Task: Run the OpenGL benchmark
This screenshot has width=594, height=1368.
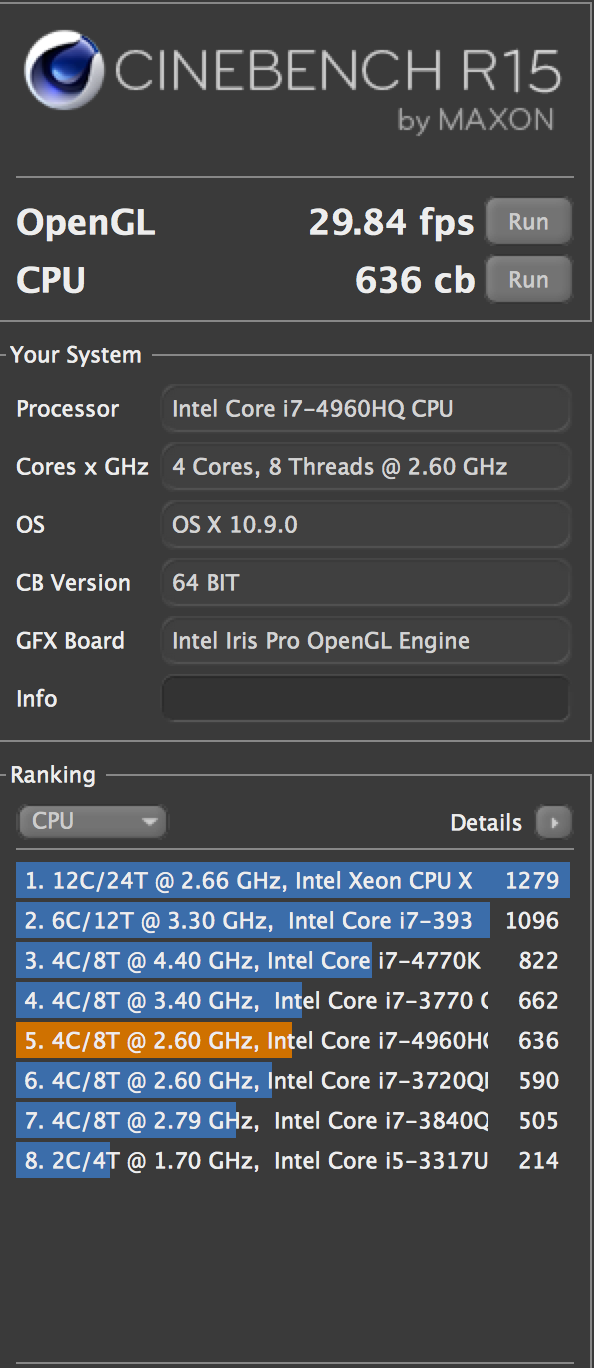Action: 528,221
